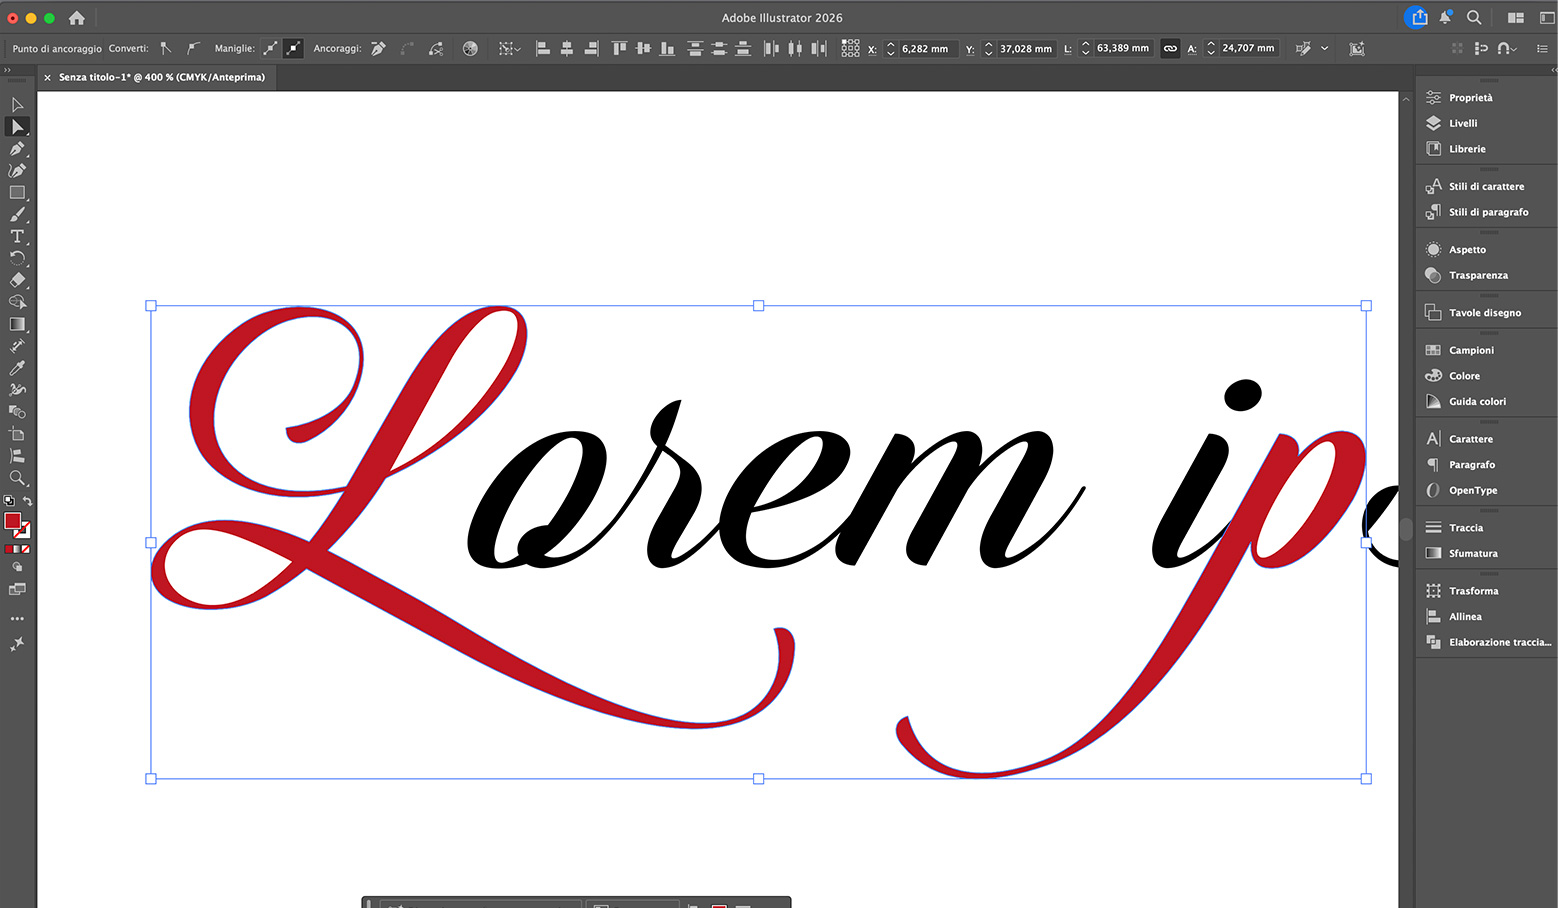1558x908 pixels.
Task: Select the Type tool
Action: coord(17,236)
